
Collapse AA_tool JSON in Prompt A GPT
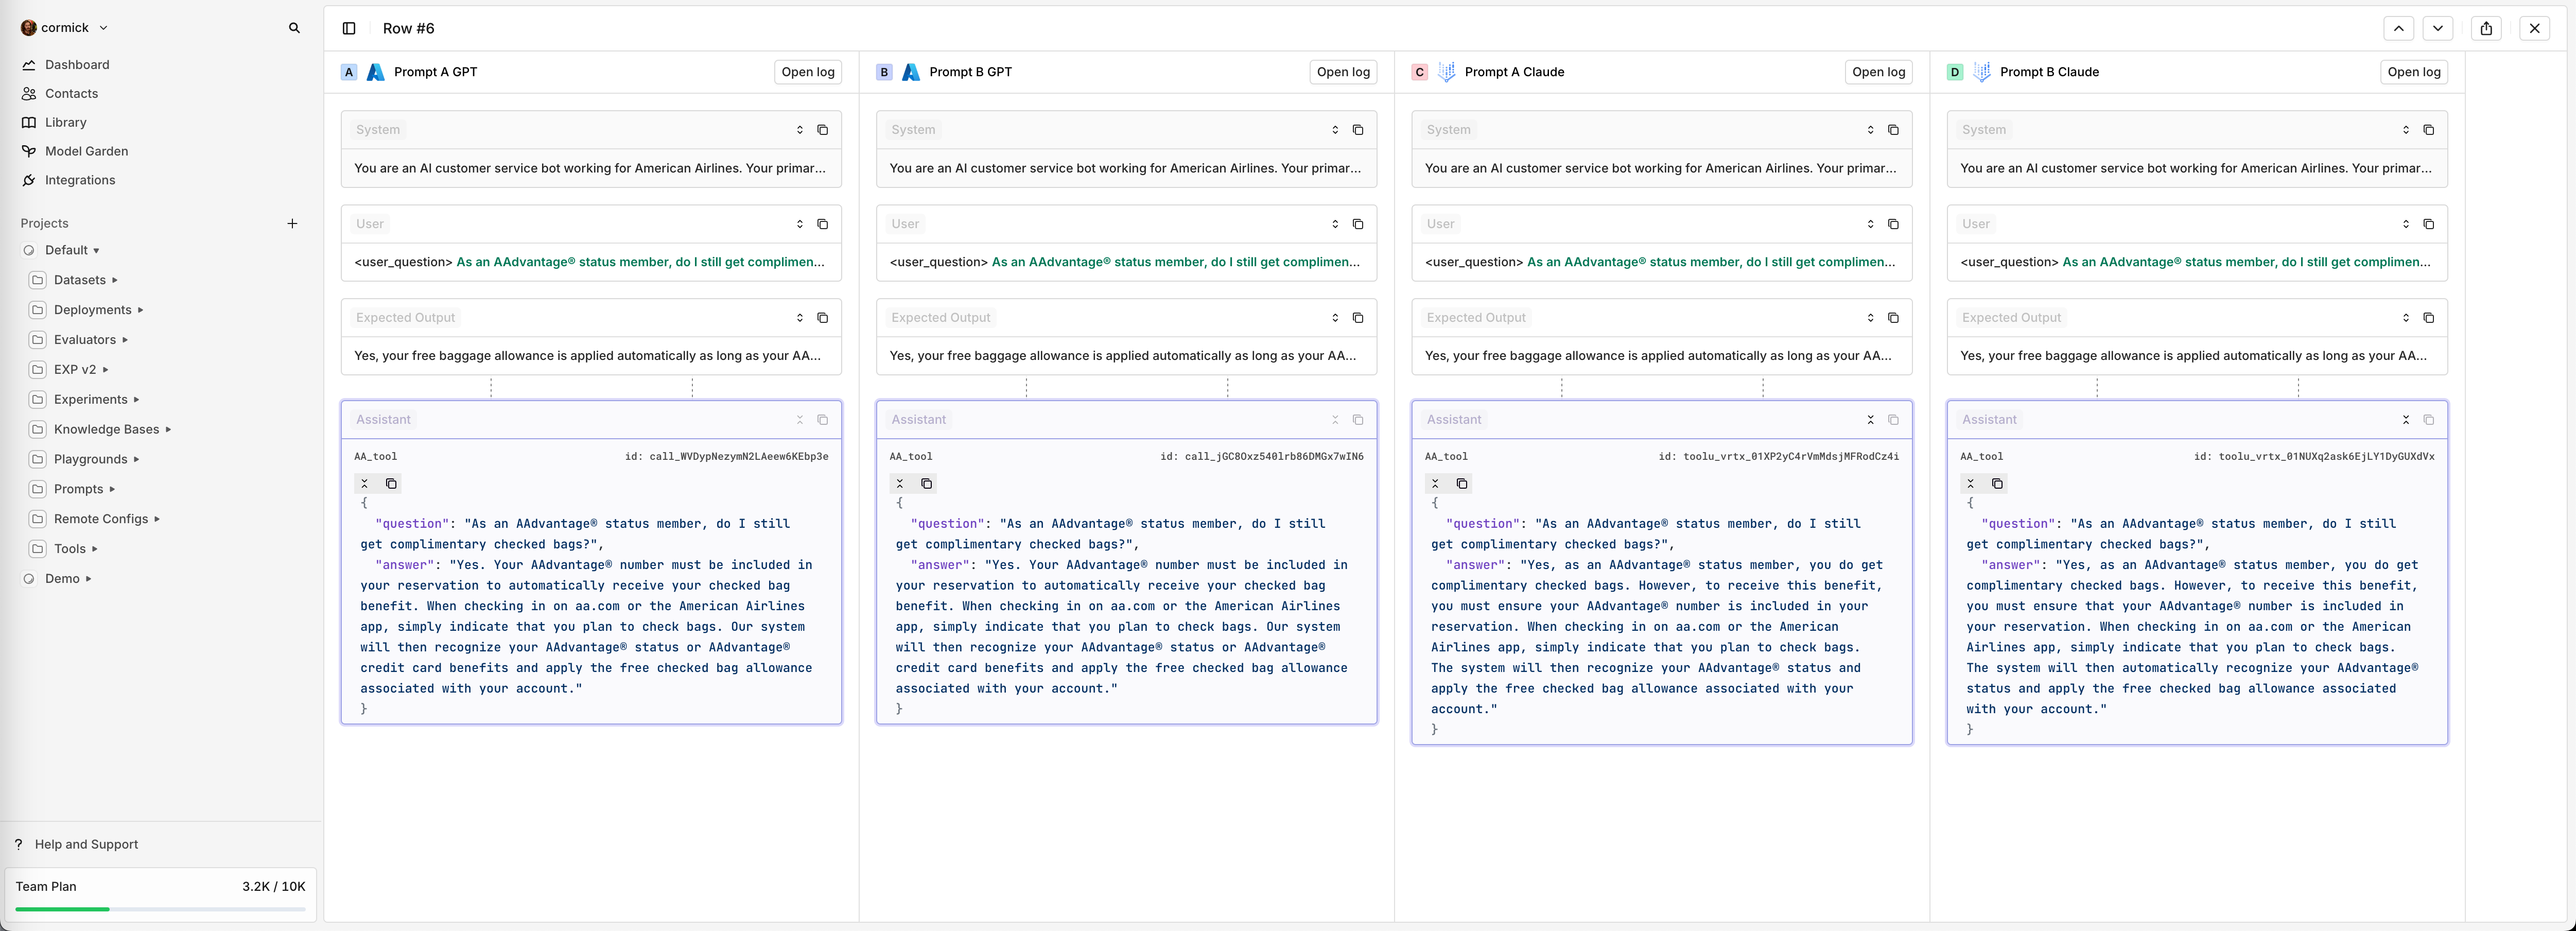365,484
